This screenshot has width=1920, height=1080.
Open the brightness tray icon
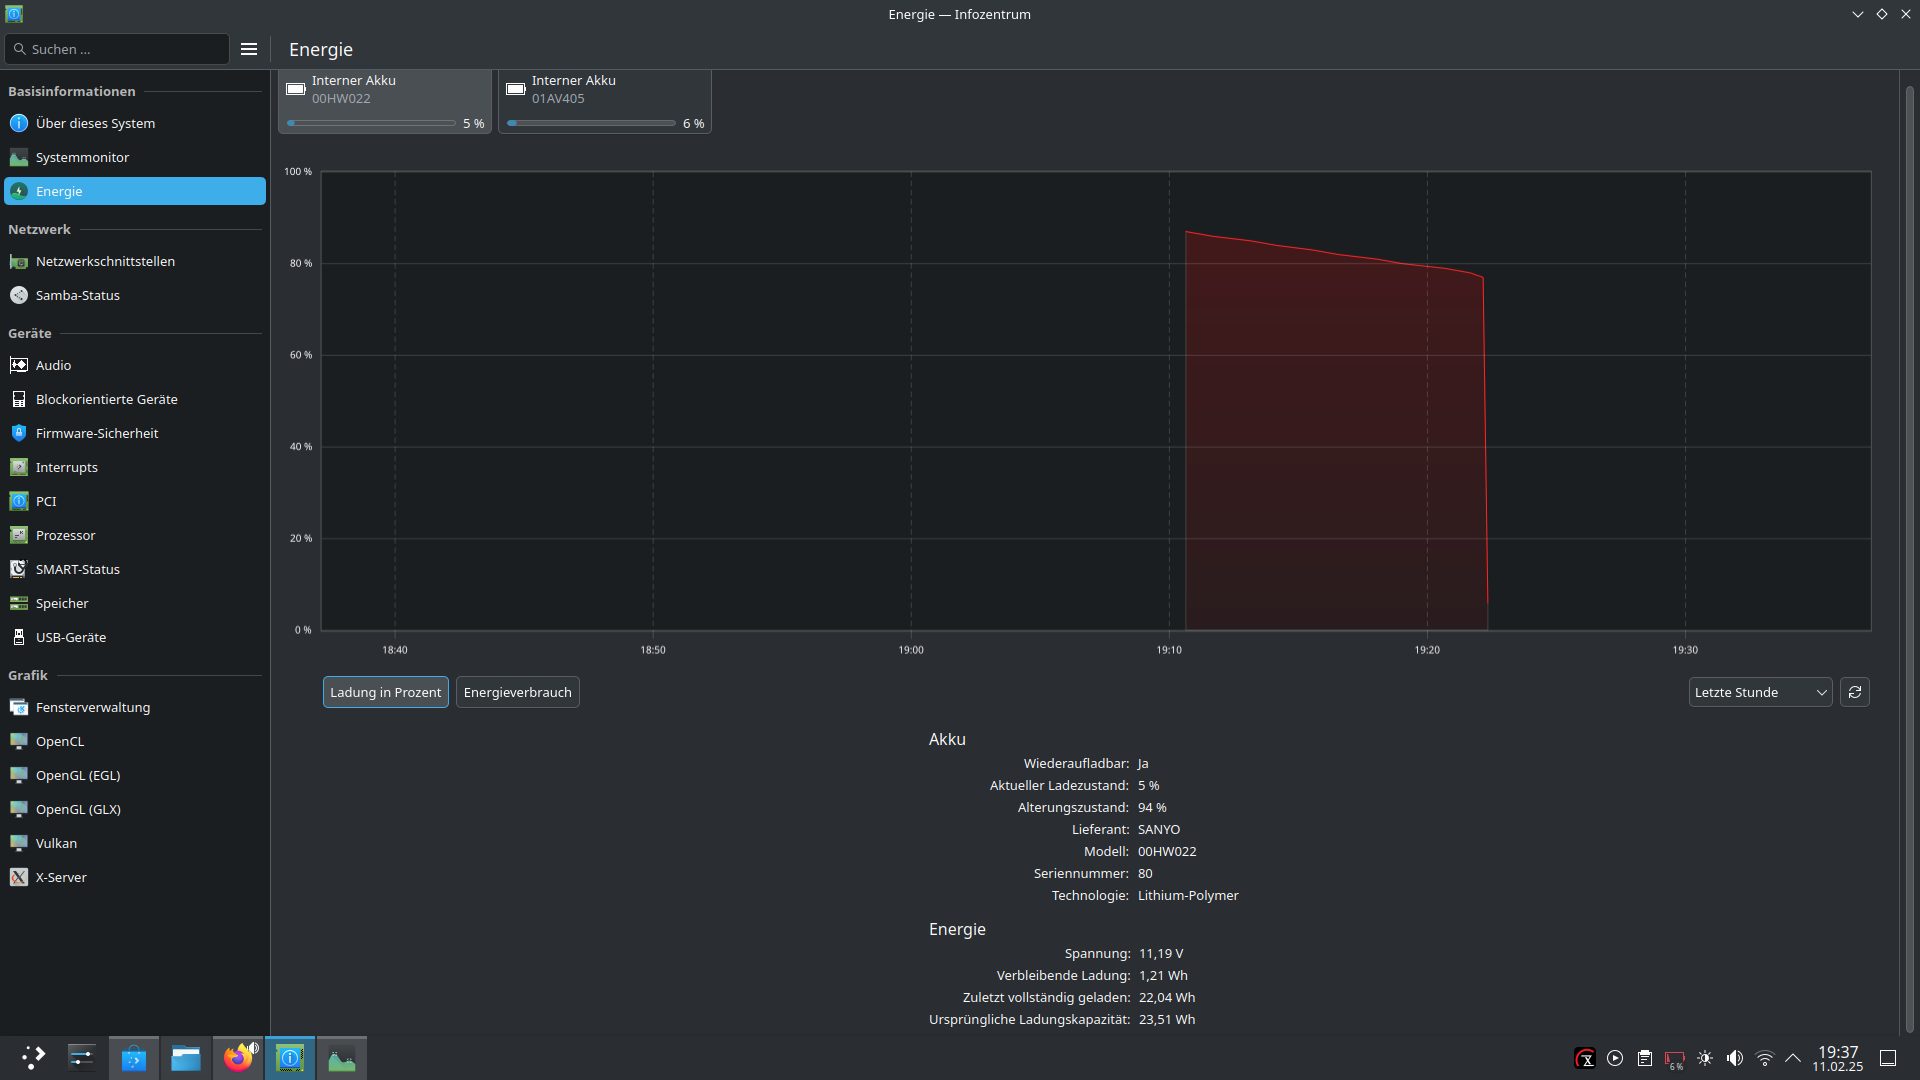(1705, 1058)
